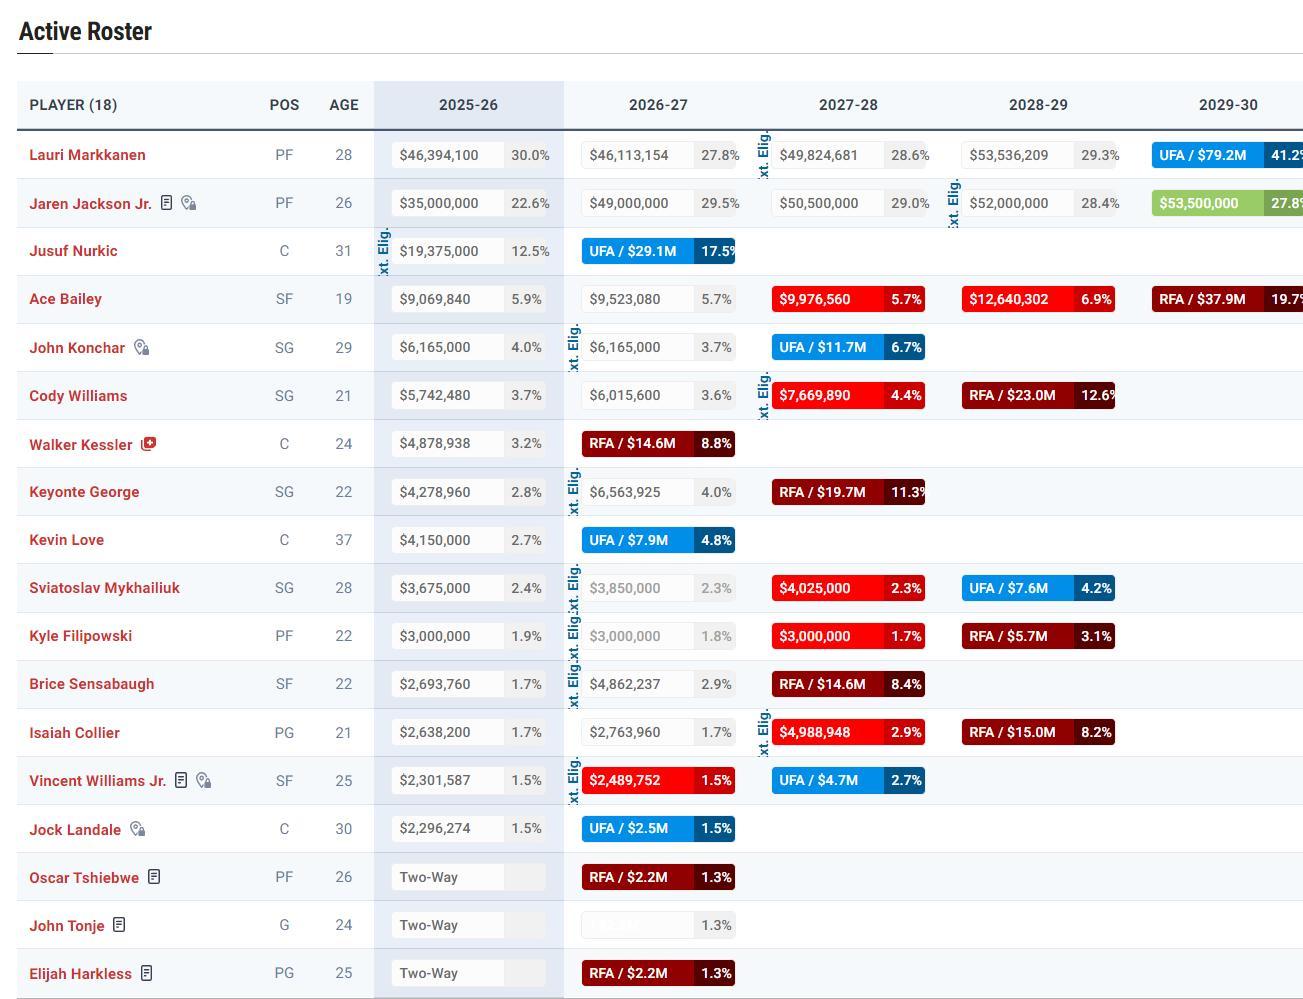Click the notes icon beside Vincent Williams Jr.
This screenshot has height=999, width=1303.
(181, 780)
